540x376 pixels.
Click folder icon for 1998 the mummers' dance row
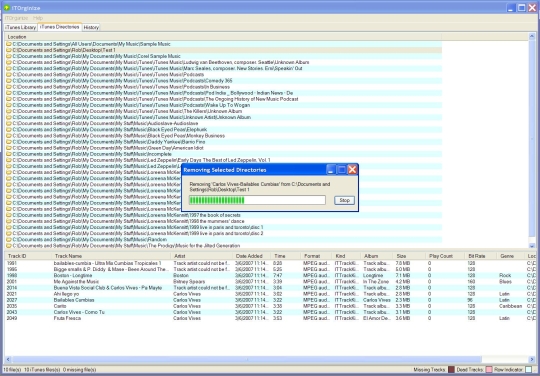click(9, 221)
